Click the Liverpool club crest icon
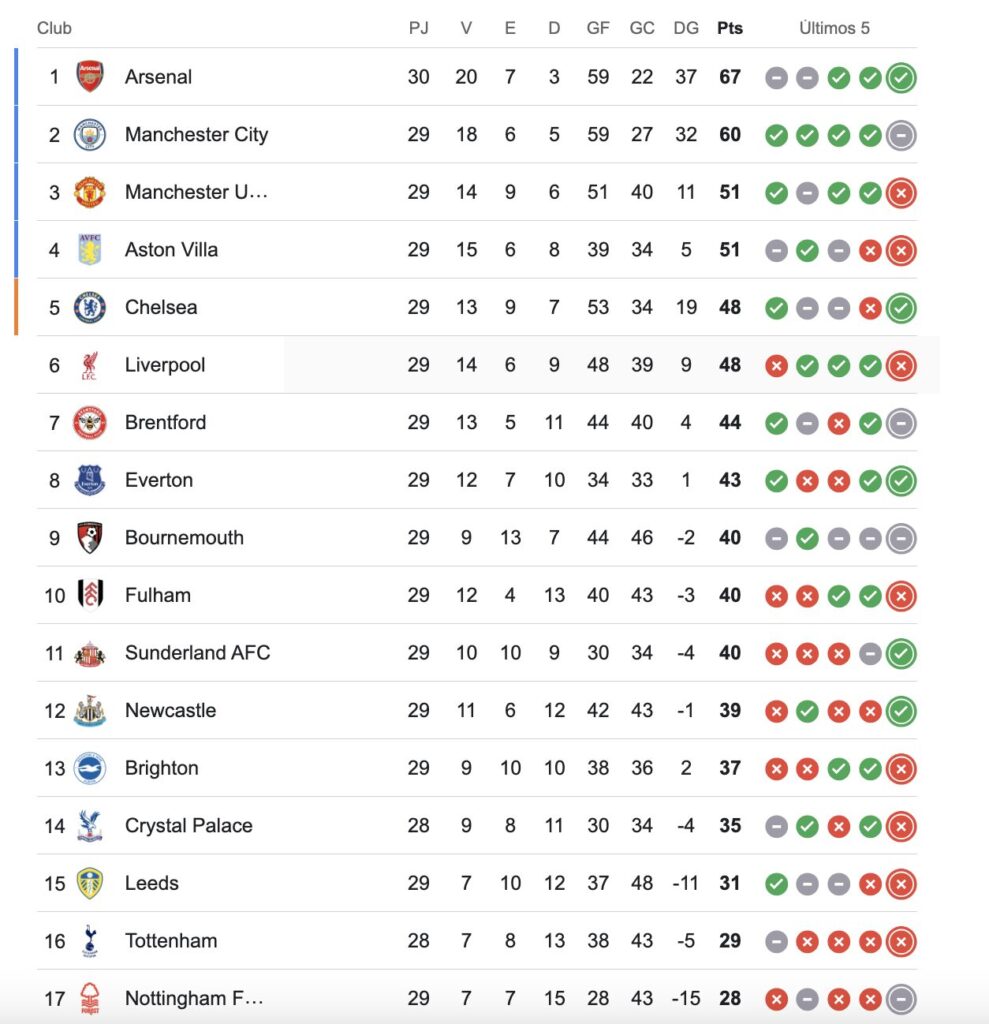989x1024 pixels. pyautogui.click(x=90, y=366)
